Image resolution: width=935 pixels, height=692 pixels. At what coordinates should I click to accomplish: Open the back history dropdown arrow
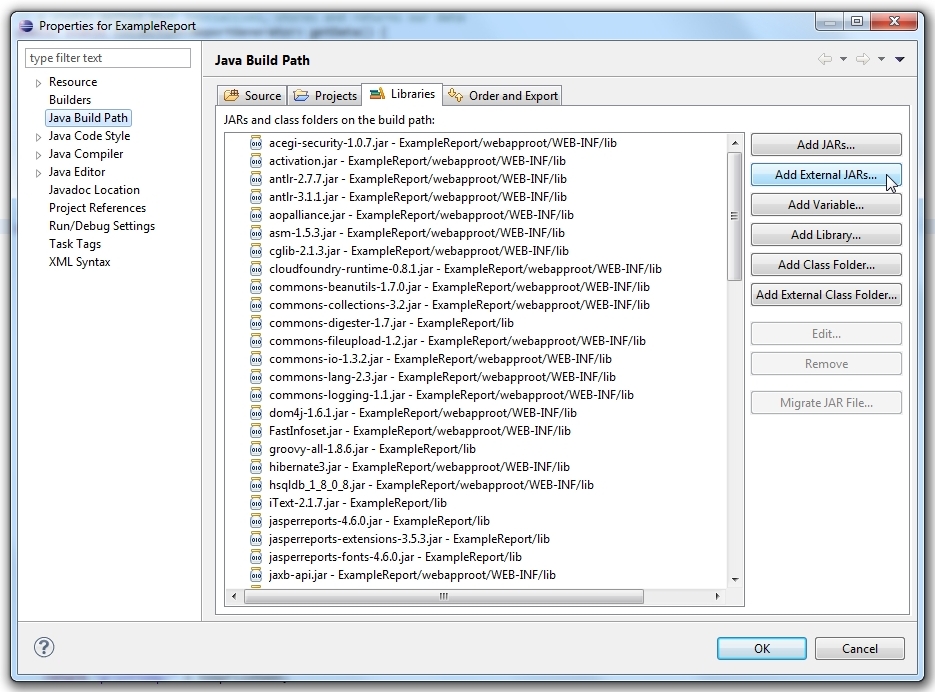(843, 59)
